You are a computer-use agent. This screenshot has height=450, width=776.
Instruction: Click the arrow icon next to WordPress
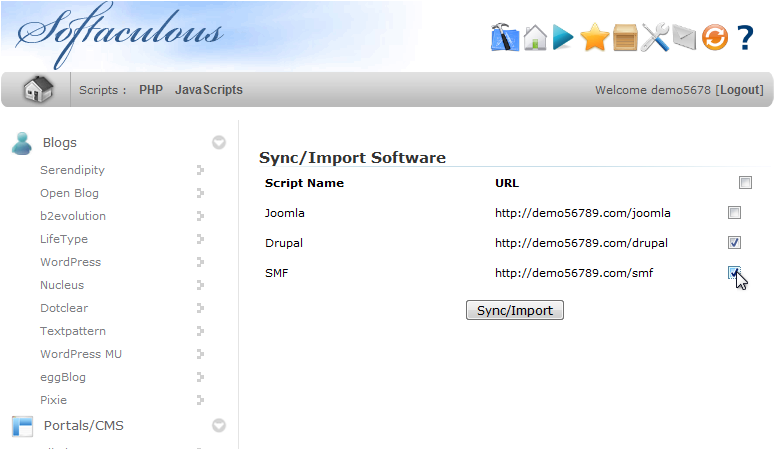(200, 262)
